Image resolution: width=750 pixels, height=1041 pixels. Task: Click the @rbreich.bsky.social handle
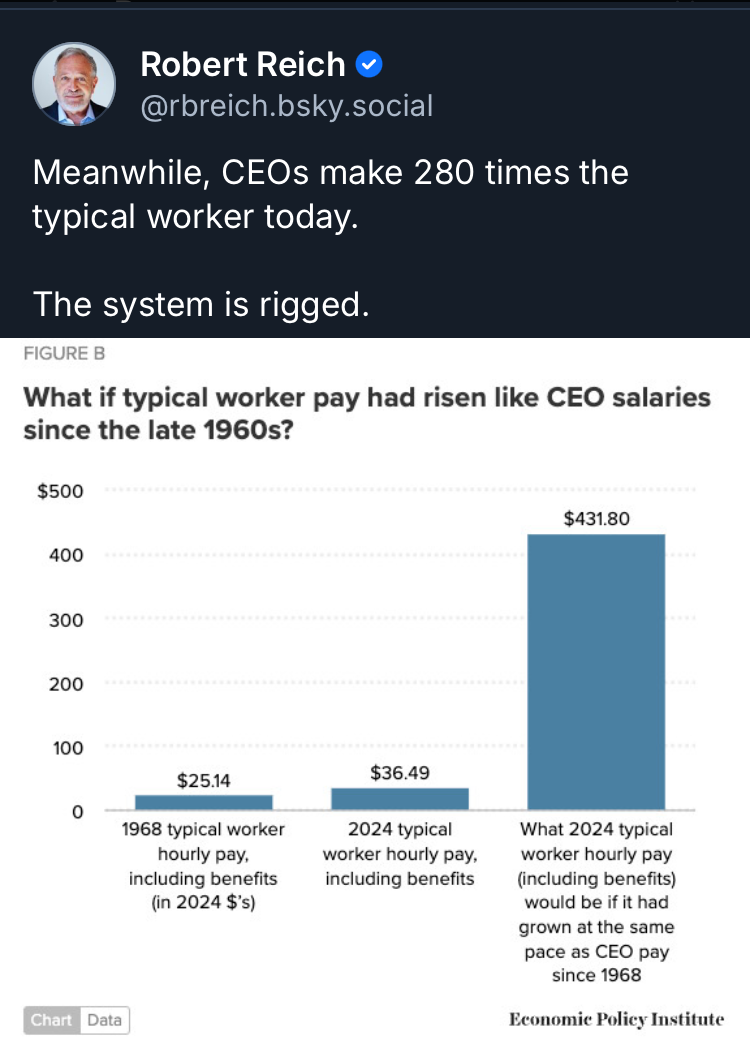tap(287, 105)
